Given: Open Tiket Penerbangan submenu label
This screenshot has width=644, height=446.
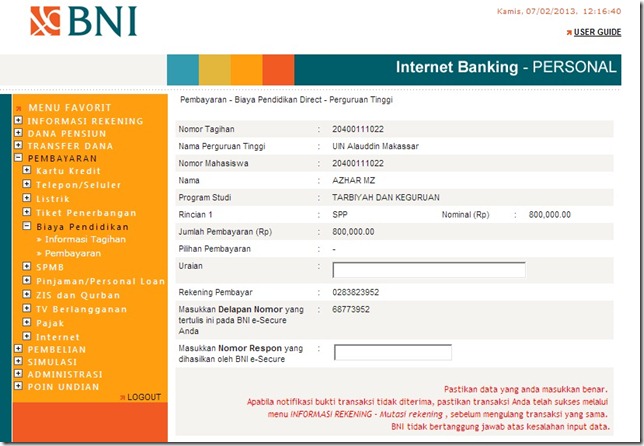Looking at the screenshot, I should point(86,213).
